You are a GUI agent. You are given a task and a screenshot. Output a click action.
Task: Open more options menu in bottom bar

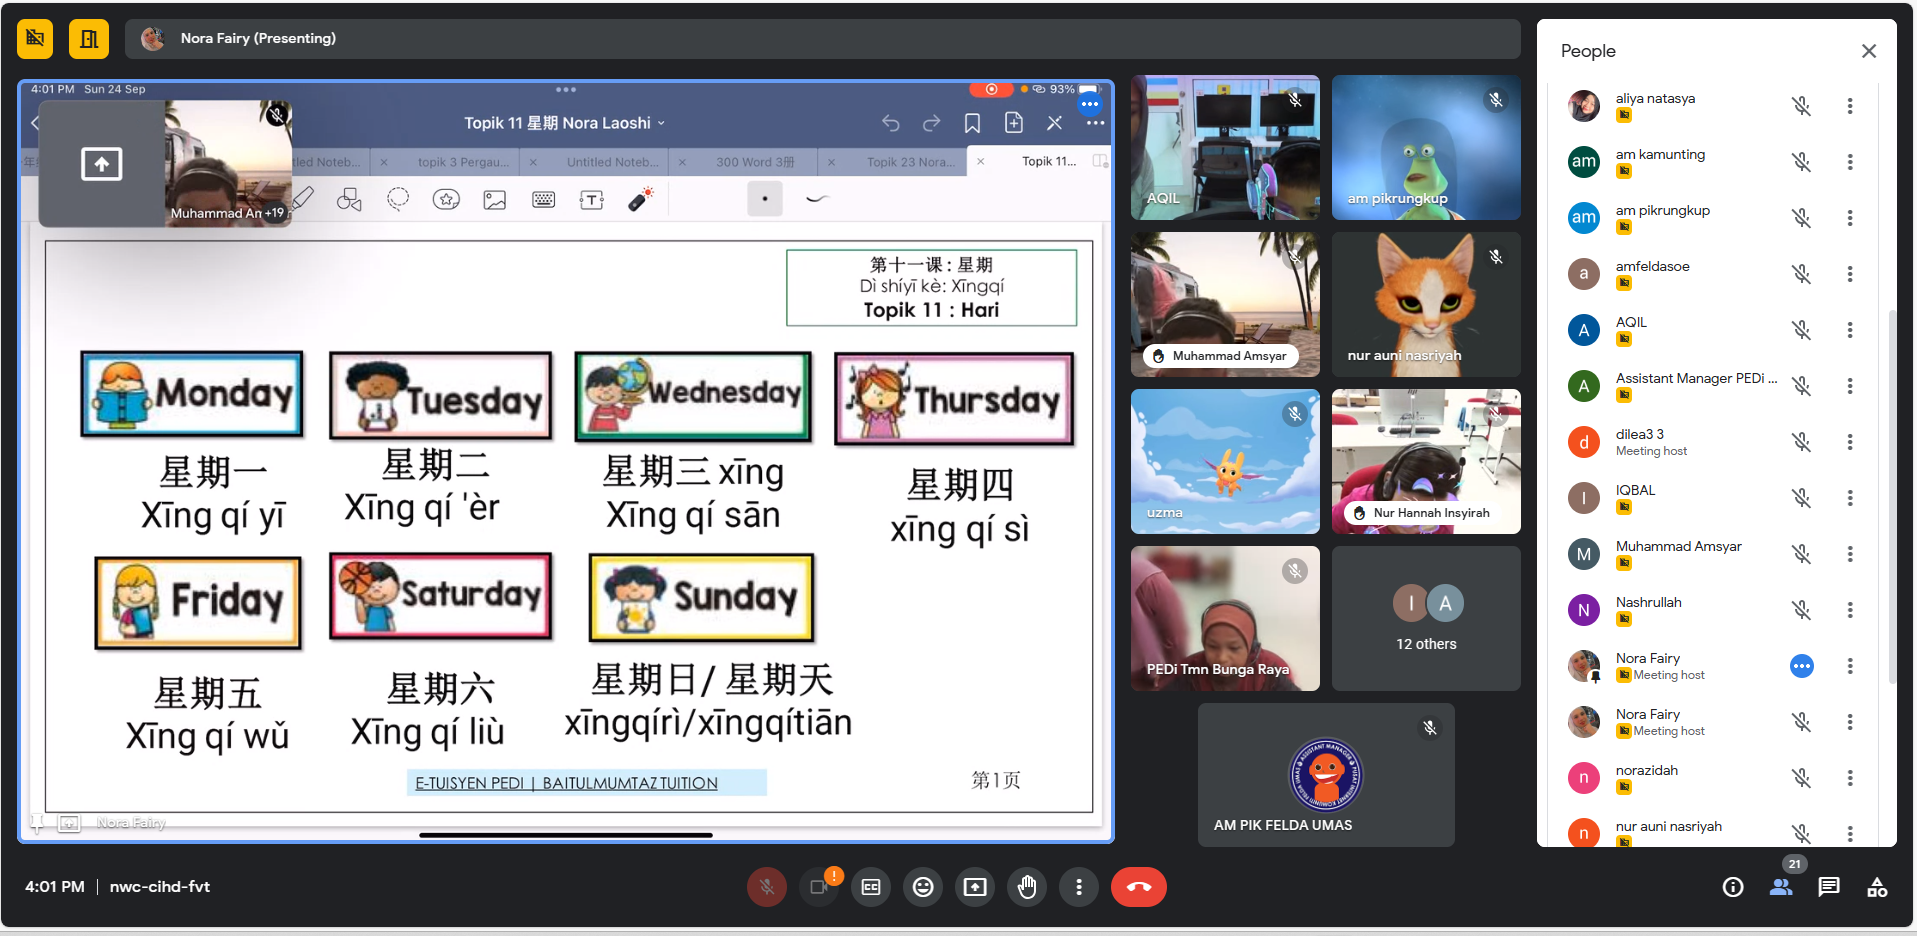(1079, 887)
